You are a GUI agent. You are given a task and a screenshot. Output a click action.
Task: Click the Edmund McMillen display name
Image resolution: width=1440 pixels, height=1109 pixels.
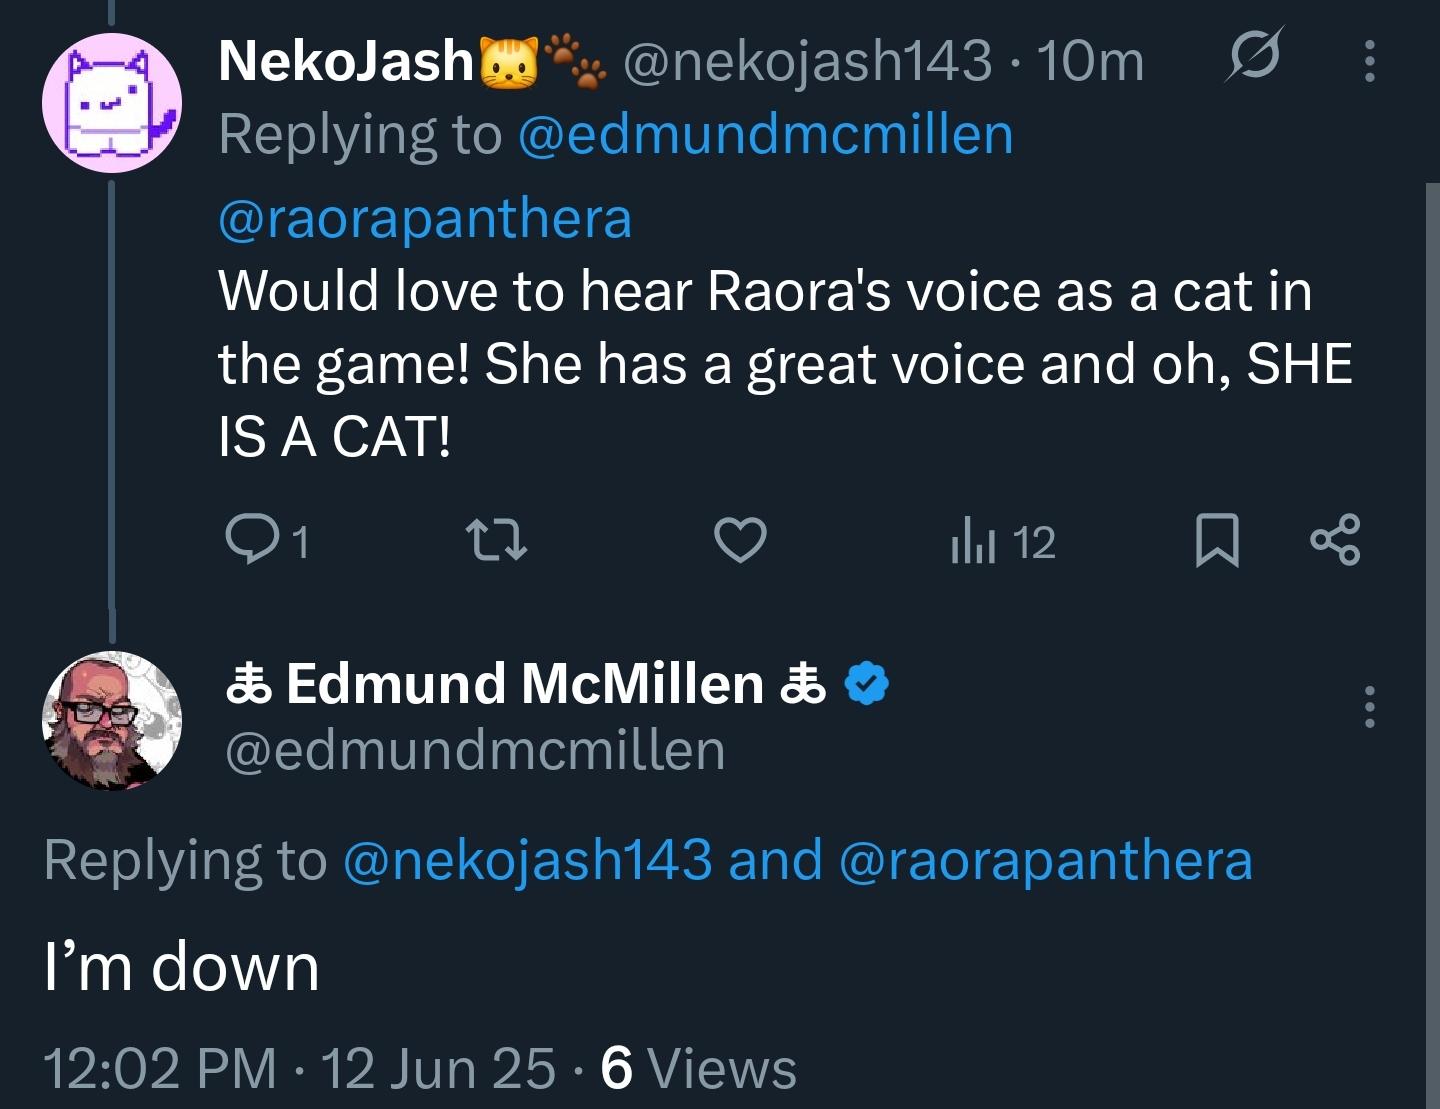(x=524, y=684)
